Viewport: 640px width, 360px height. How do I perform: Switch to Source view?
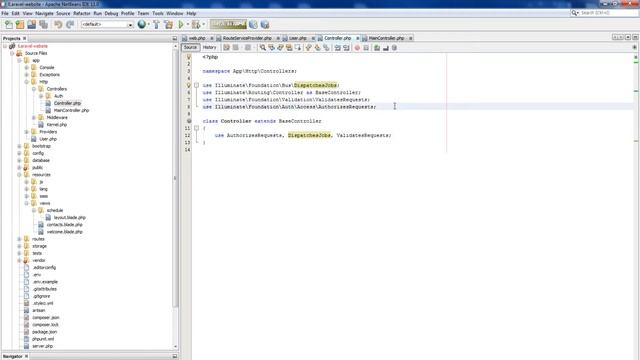pos(190,48)
